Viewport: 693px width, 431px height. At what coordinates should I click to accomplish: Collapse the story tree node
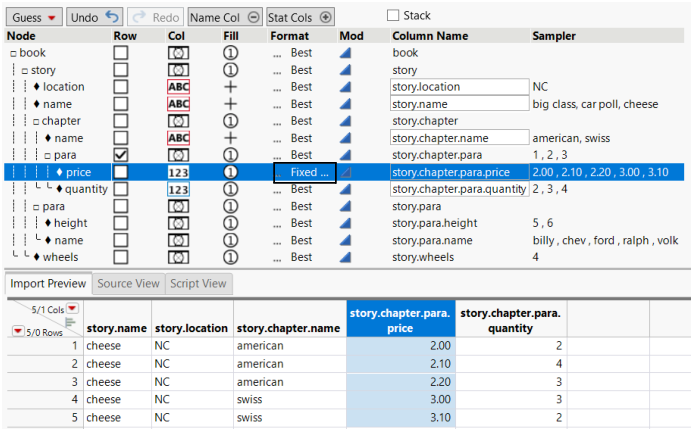(x=24, y=70)
